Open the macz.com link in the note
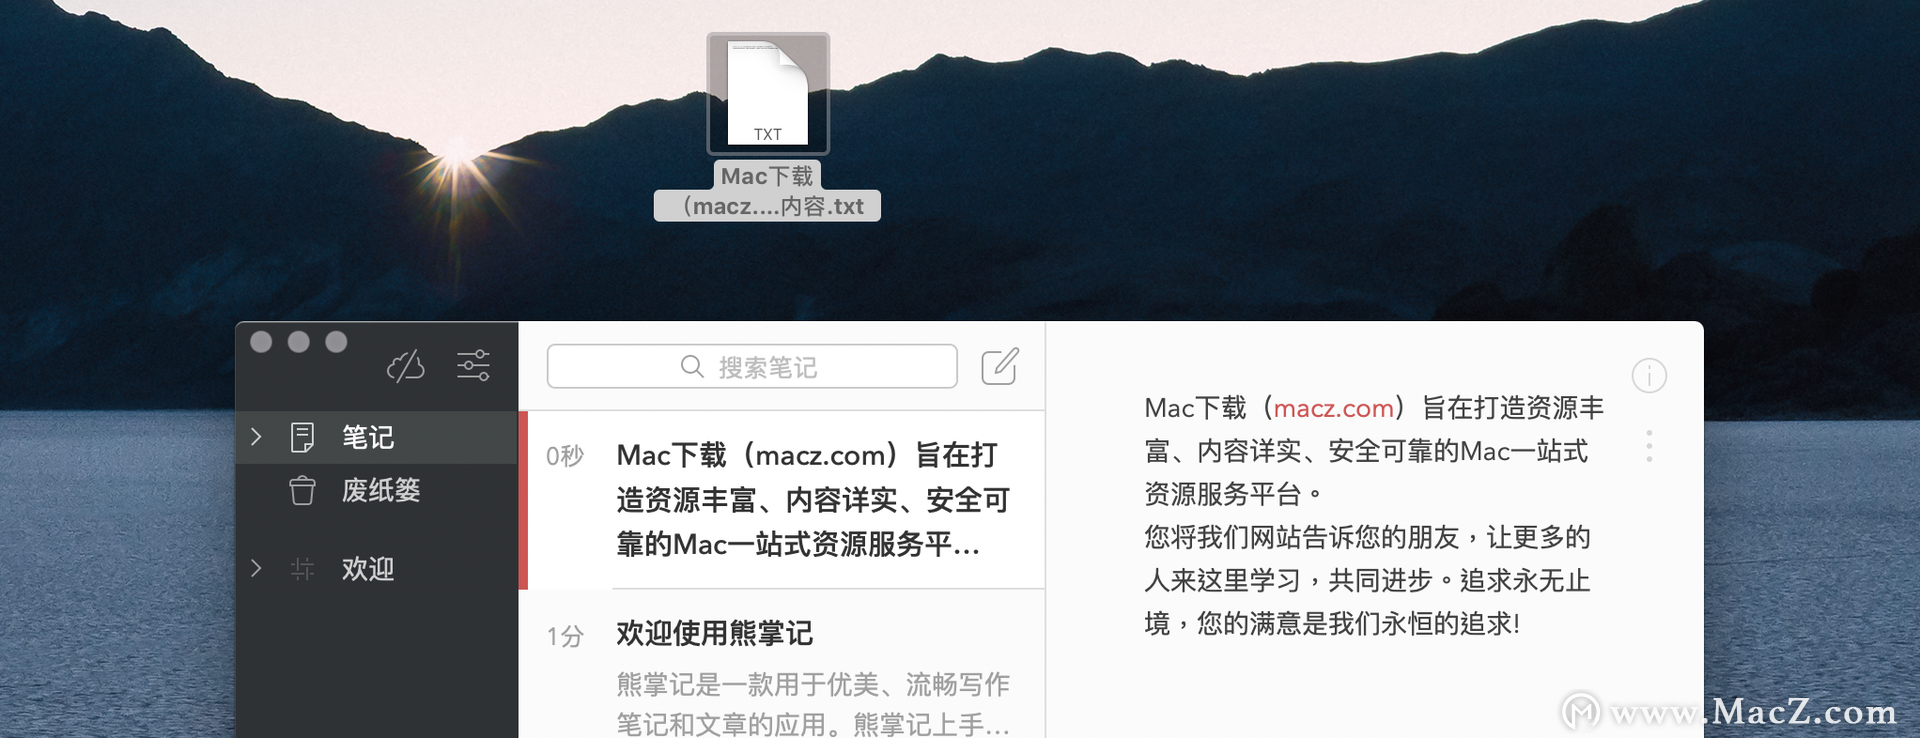This screenshot has height=738, width=1920. click(x=1333, y=408)
